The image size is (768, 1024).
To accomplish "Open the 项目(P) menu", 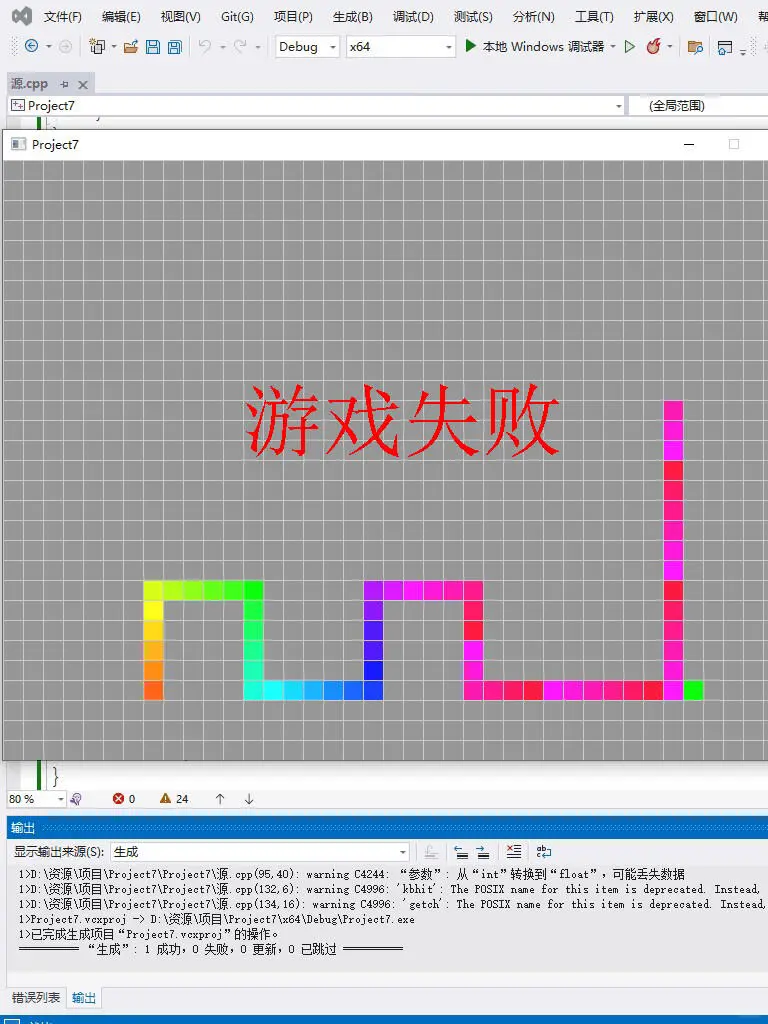I will click(293, 17).
